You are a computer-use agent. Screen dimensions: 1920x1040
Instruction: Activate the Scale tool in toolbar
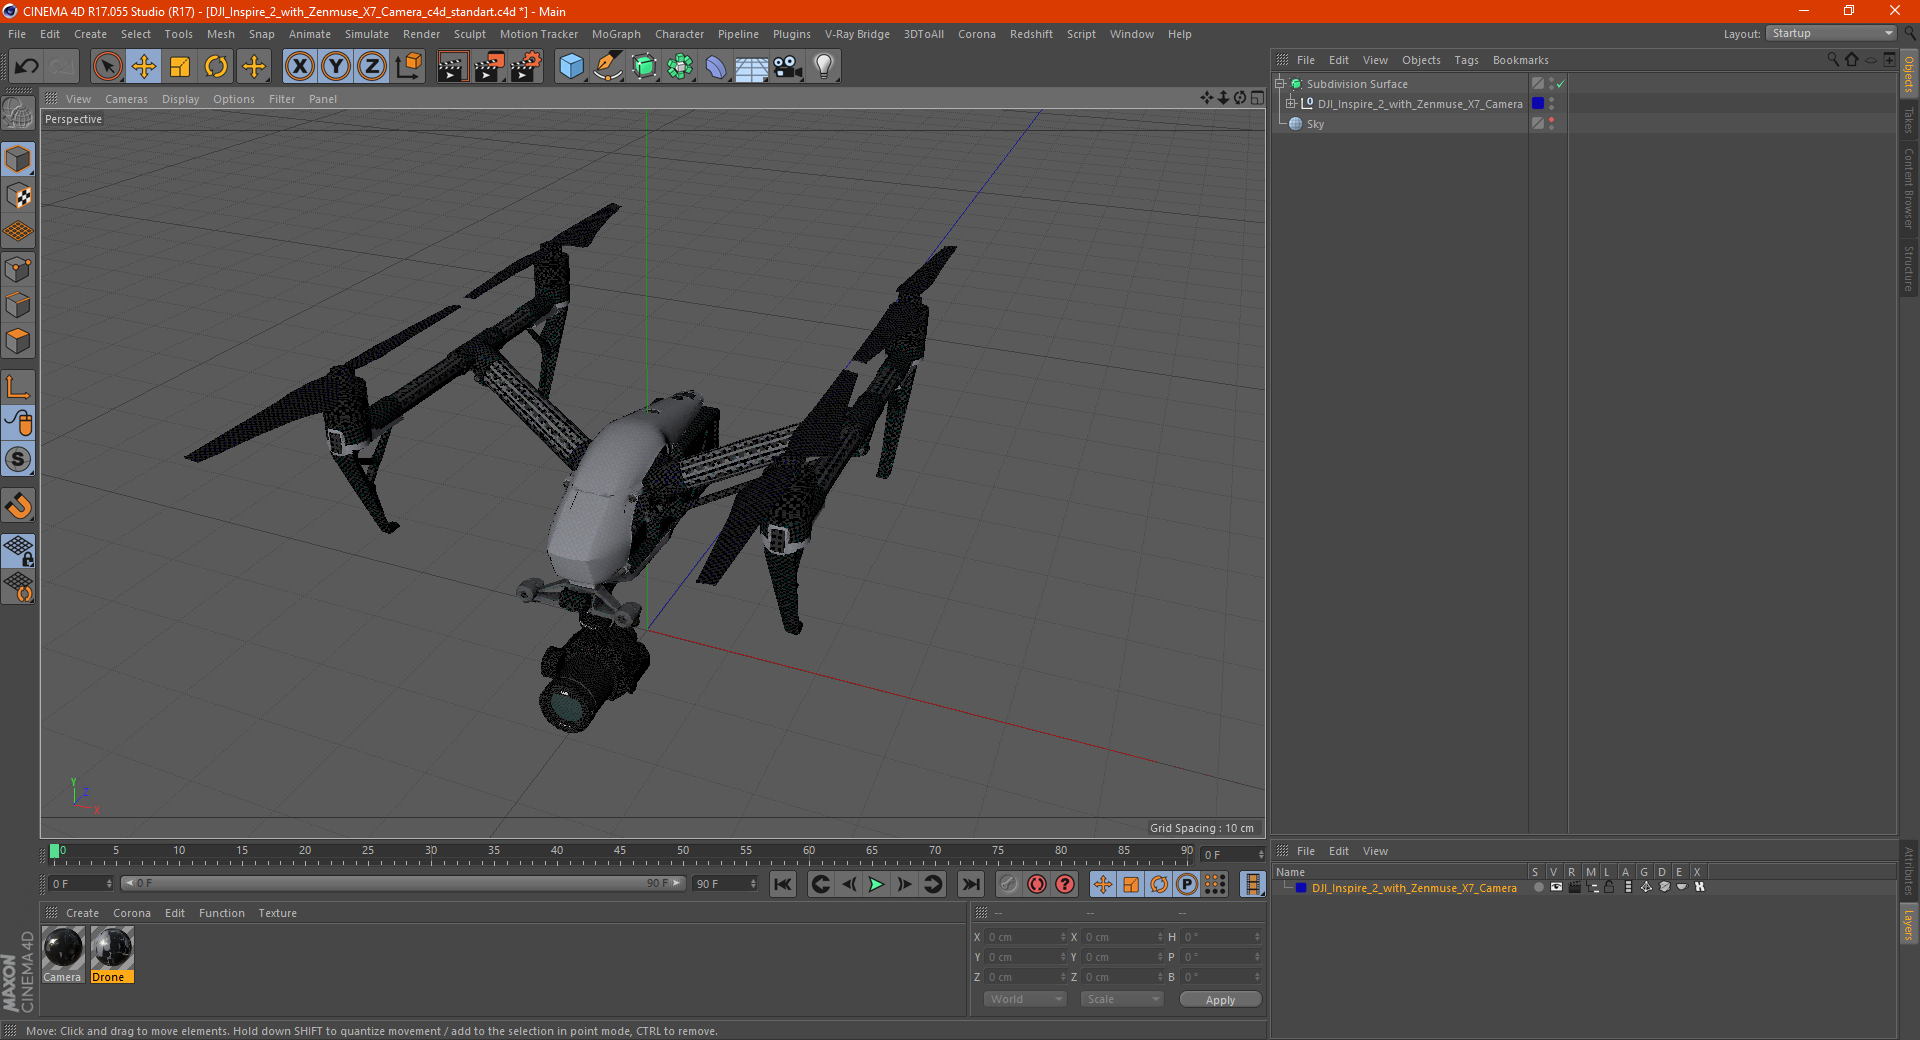coord(180,67)
